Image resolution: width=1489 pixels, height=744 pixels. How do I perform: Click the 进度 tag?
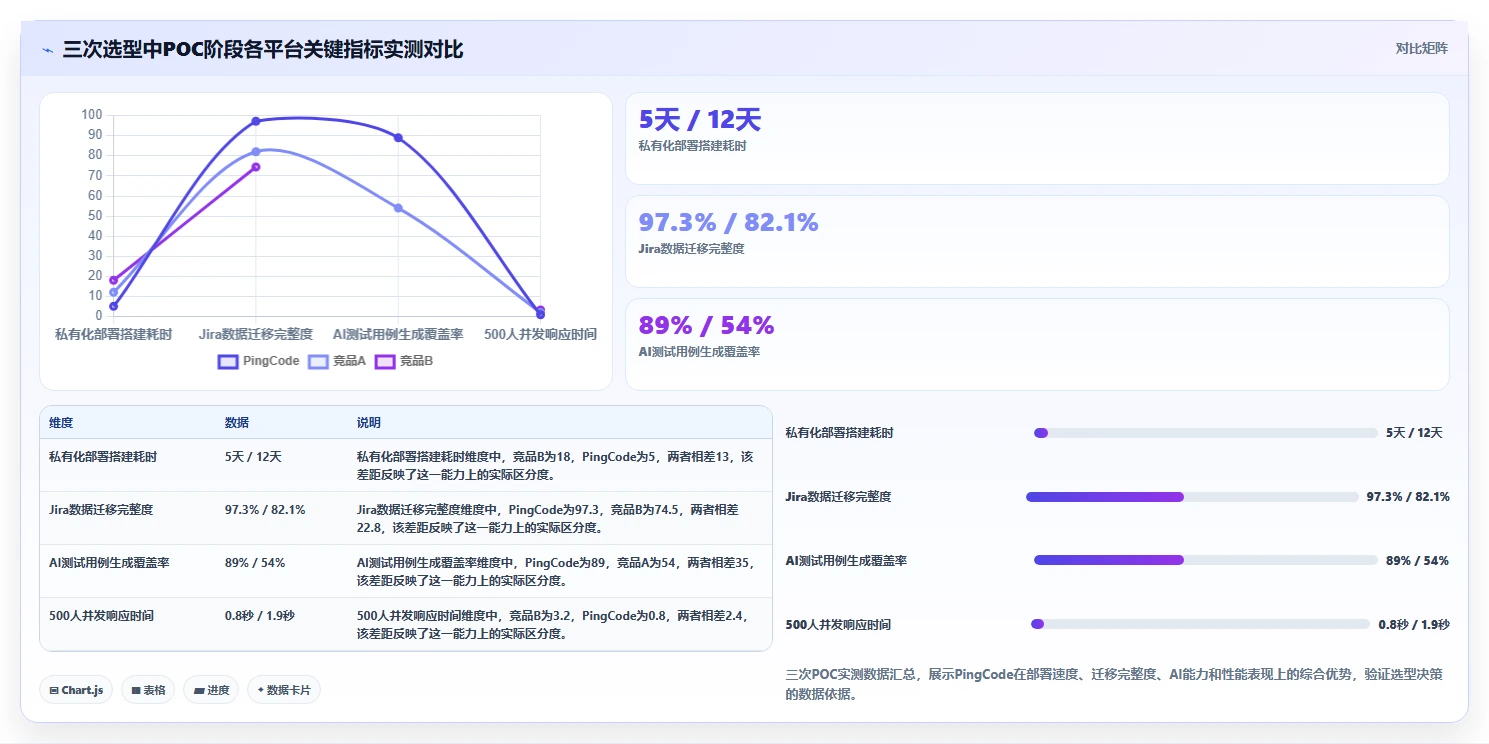coord(211,690)
